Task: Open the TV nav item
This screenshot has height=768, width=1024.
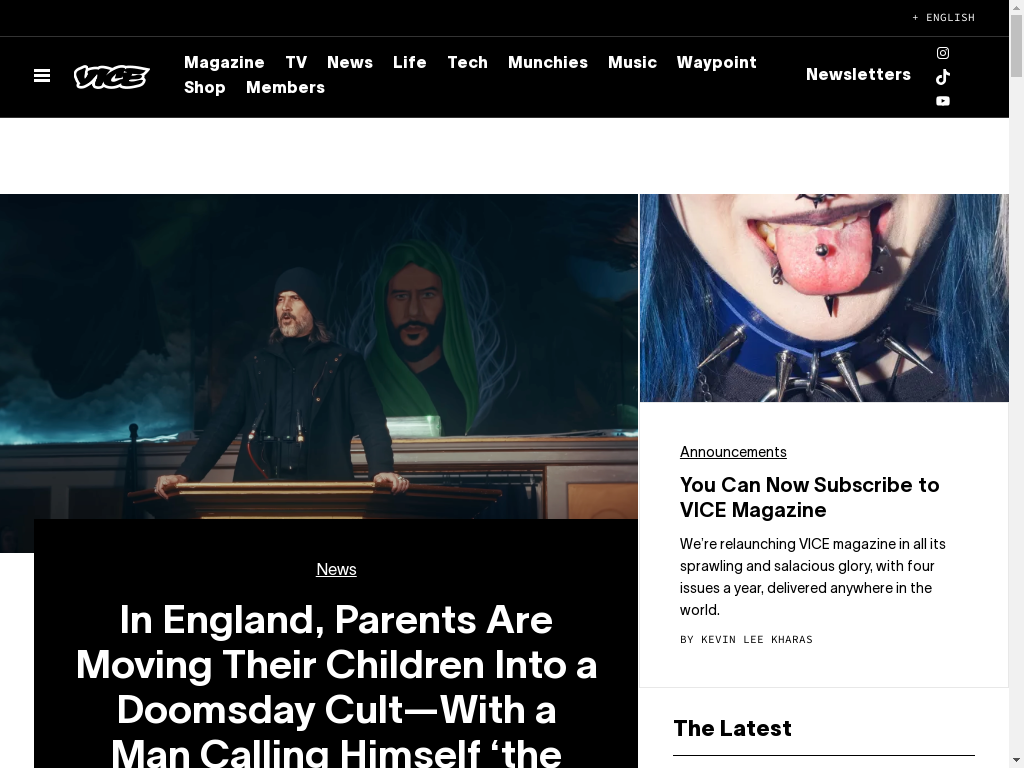Action: (296, 63)
